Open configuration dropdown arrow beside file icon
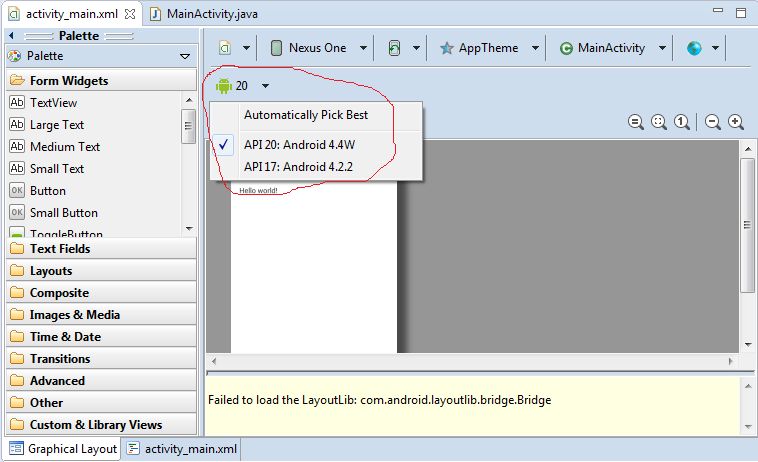The height and width of the screenshot is (462, 758). point(246,48)
